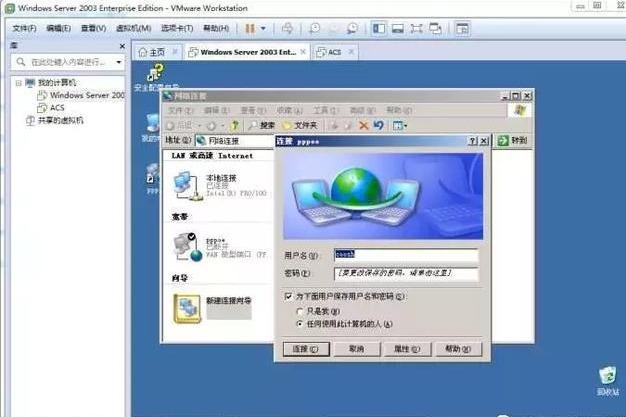Select 我的计算机 in the library tree

pyautogui.click(x=57, y=83)
